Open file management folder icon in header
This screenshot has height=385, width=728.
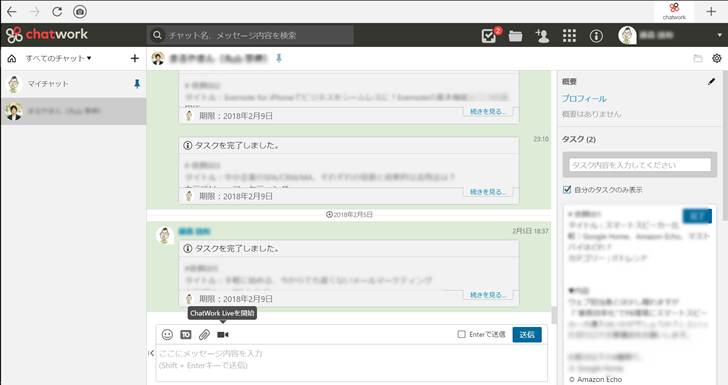(x=515, y=36)
